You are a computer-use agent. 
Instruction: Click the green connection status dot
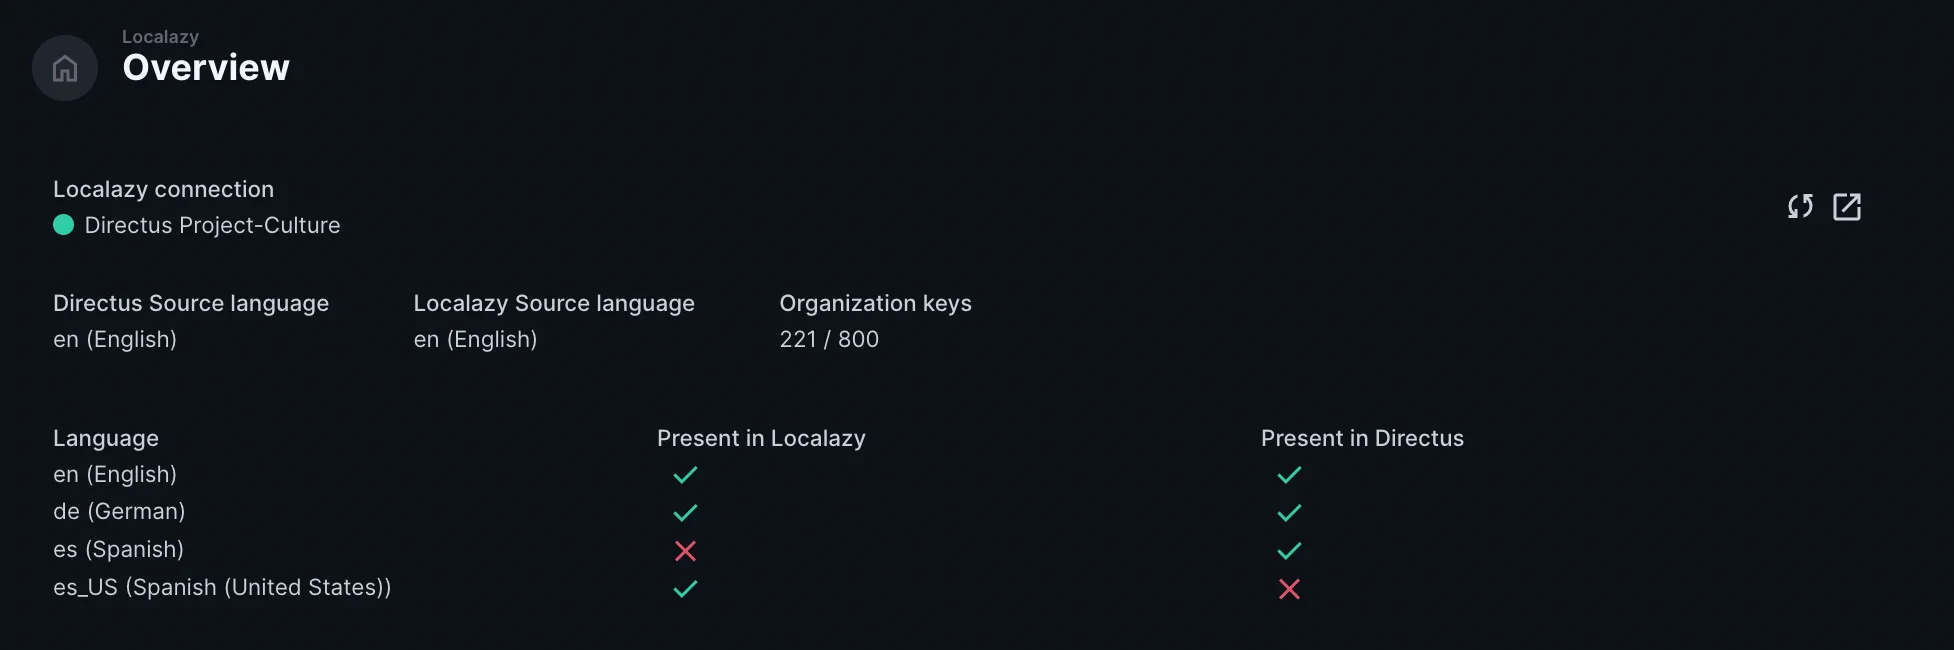coord(63,225)
